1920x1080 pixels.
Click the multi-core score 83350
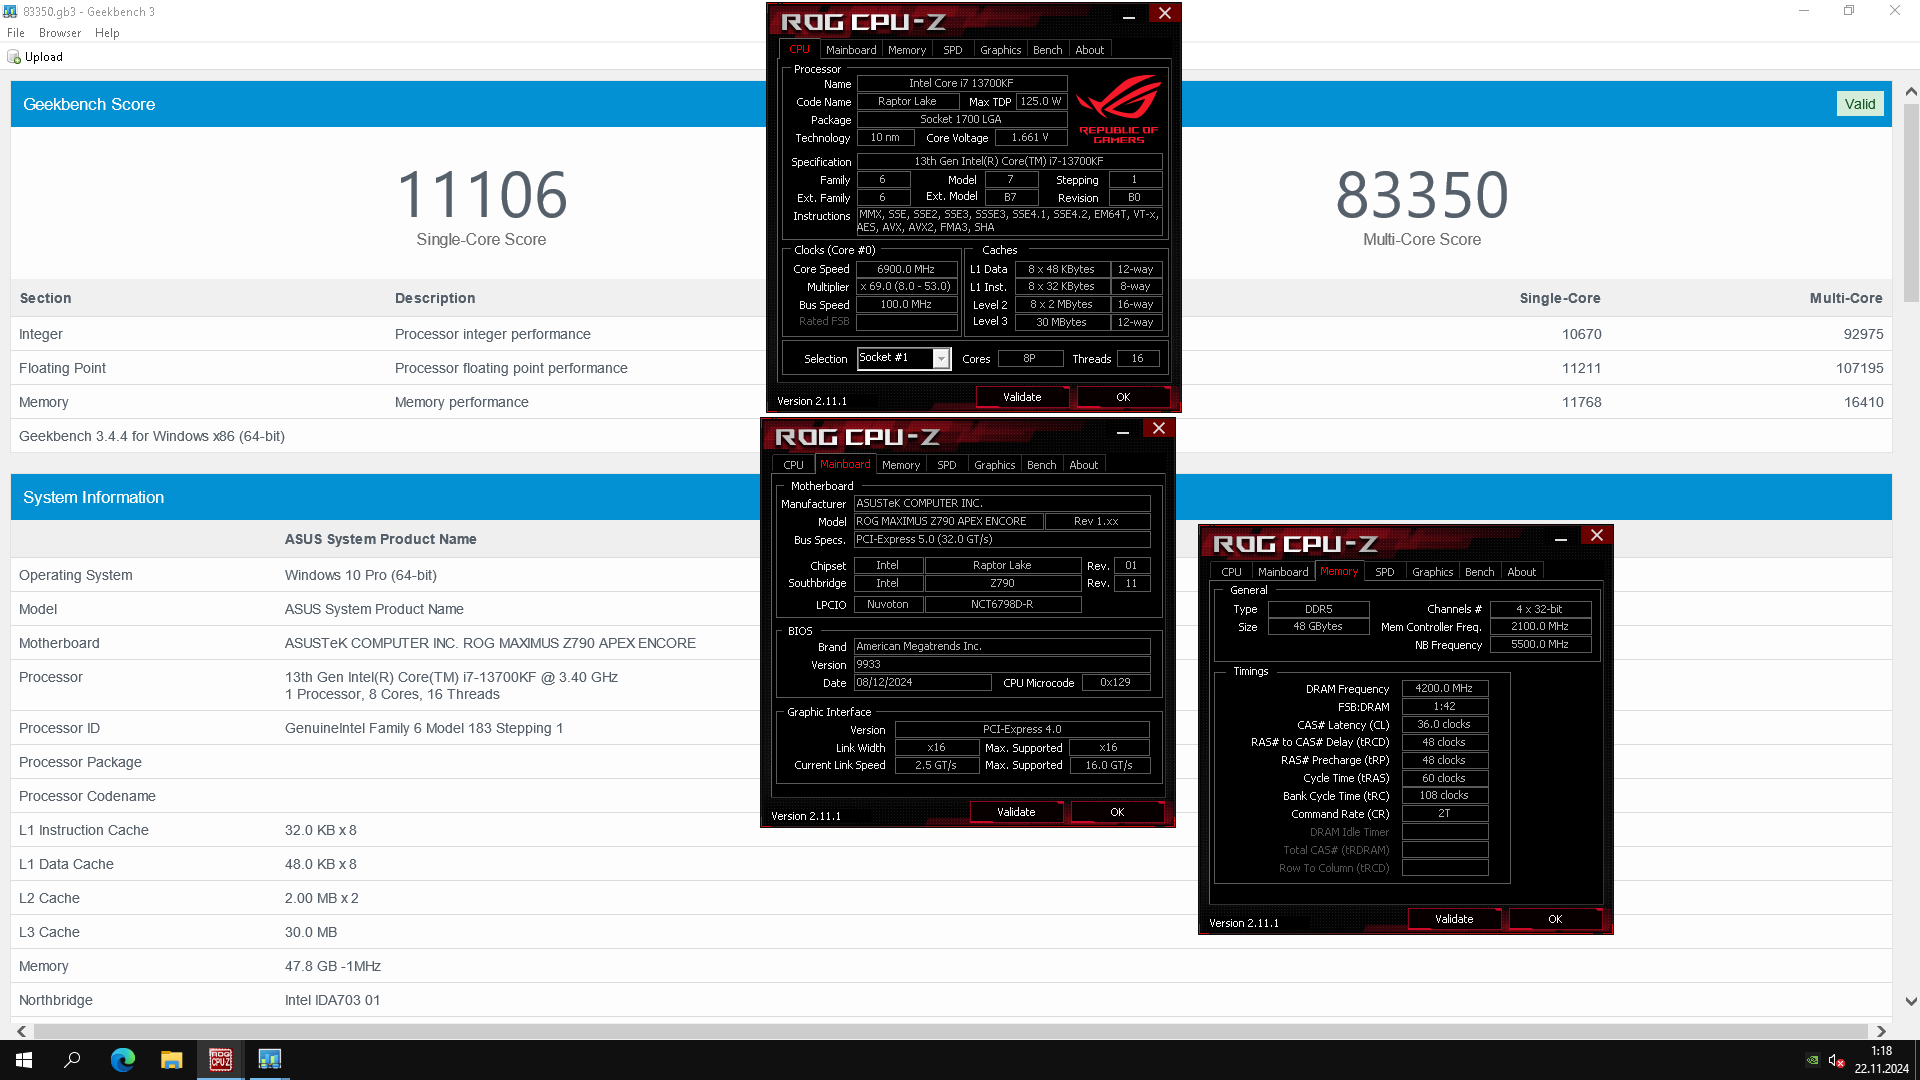pos(1422,194)
